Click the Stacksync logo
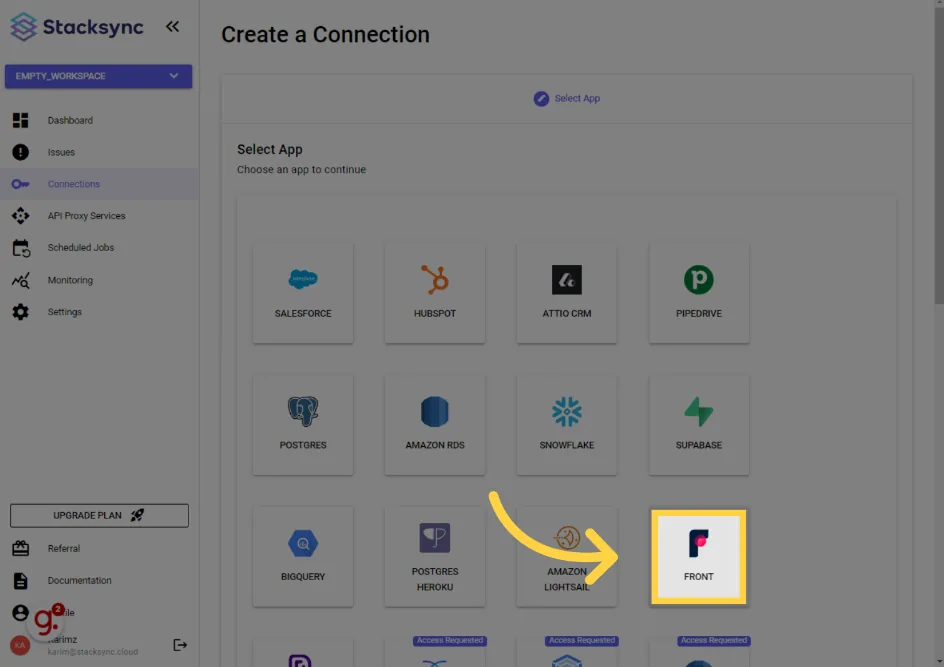The width and height of the screenshot is (944, 667). (77, 26)
